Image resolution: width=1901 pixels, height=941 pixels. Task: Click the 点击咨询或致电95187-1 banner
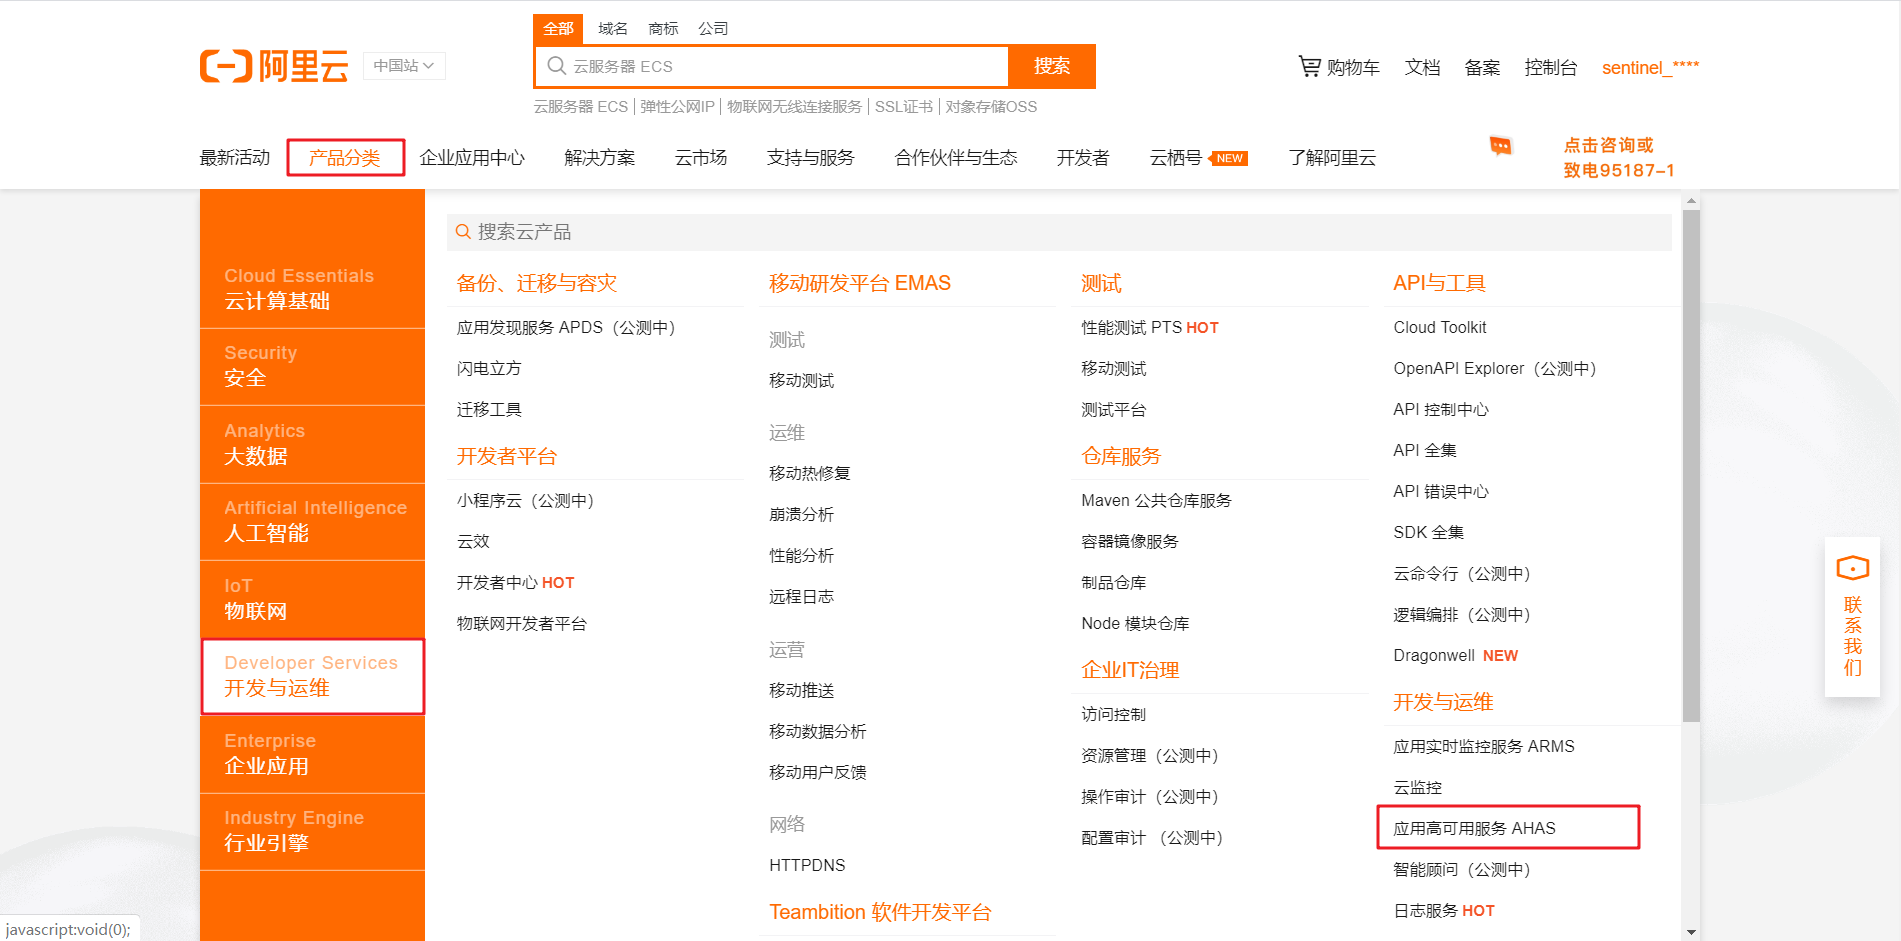[1618, 158]
